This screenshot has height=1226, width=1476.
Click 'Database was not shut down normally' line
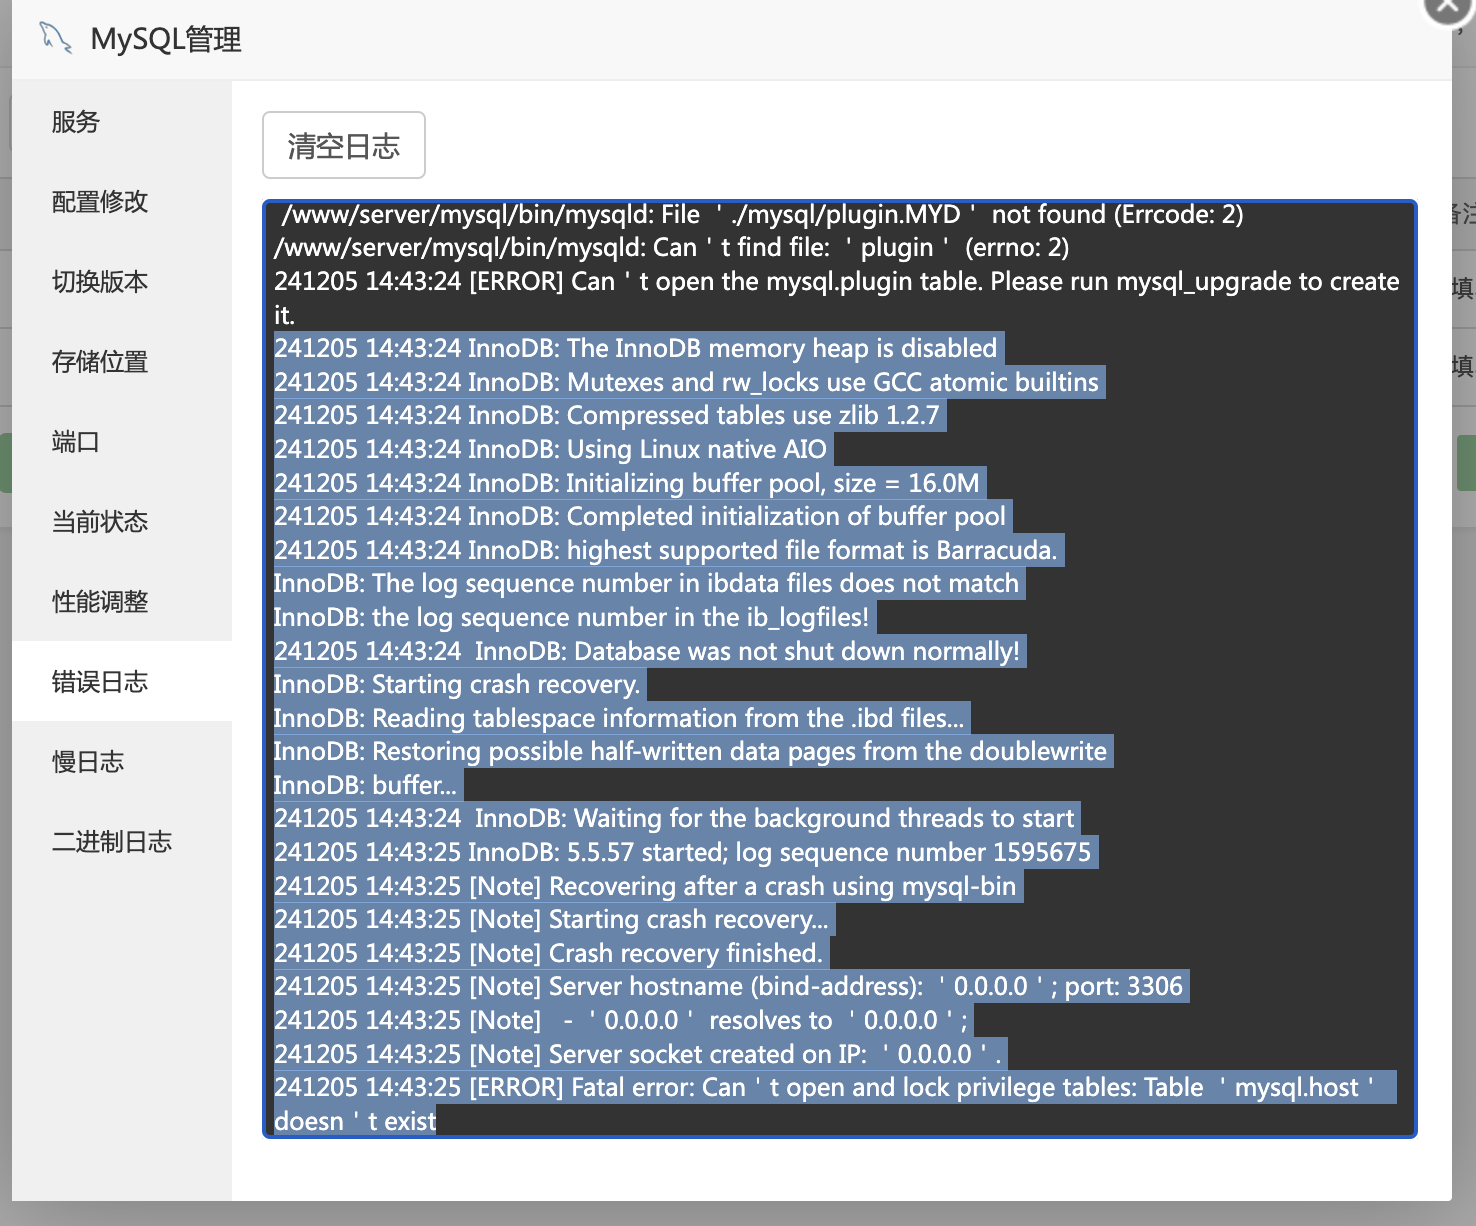(647, 651)
